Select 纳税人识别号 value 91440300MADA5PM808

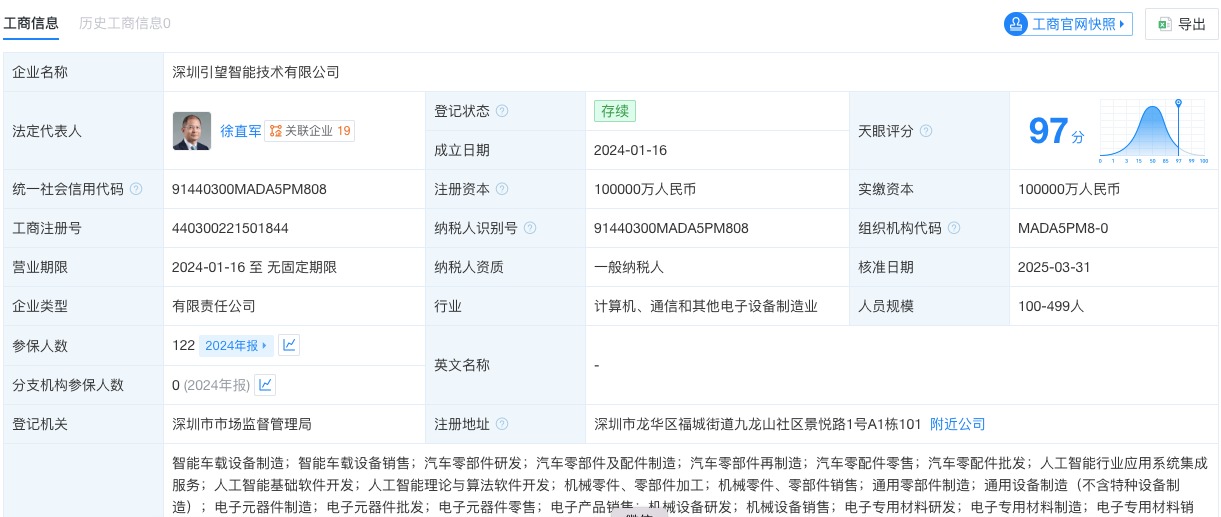tap(671, 228)
